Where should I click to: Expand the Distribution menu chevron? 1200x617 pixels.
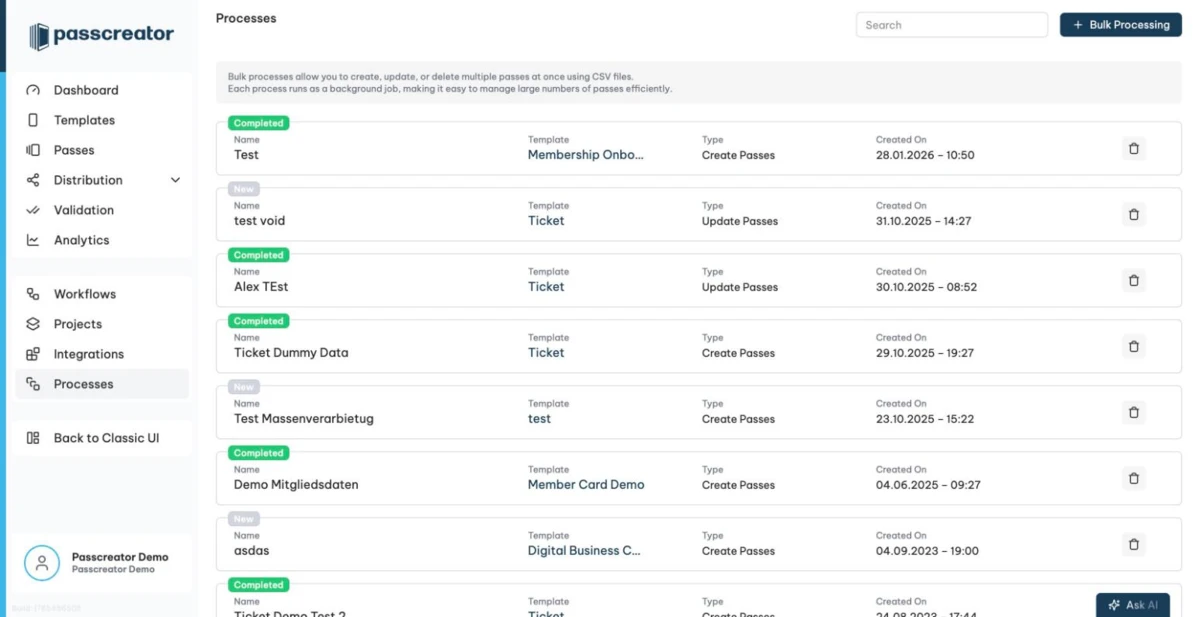click(x=175, y=180)
